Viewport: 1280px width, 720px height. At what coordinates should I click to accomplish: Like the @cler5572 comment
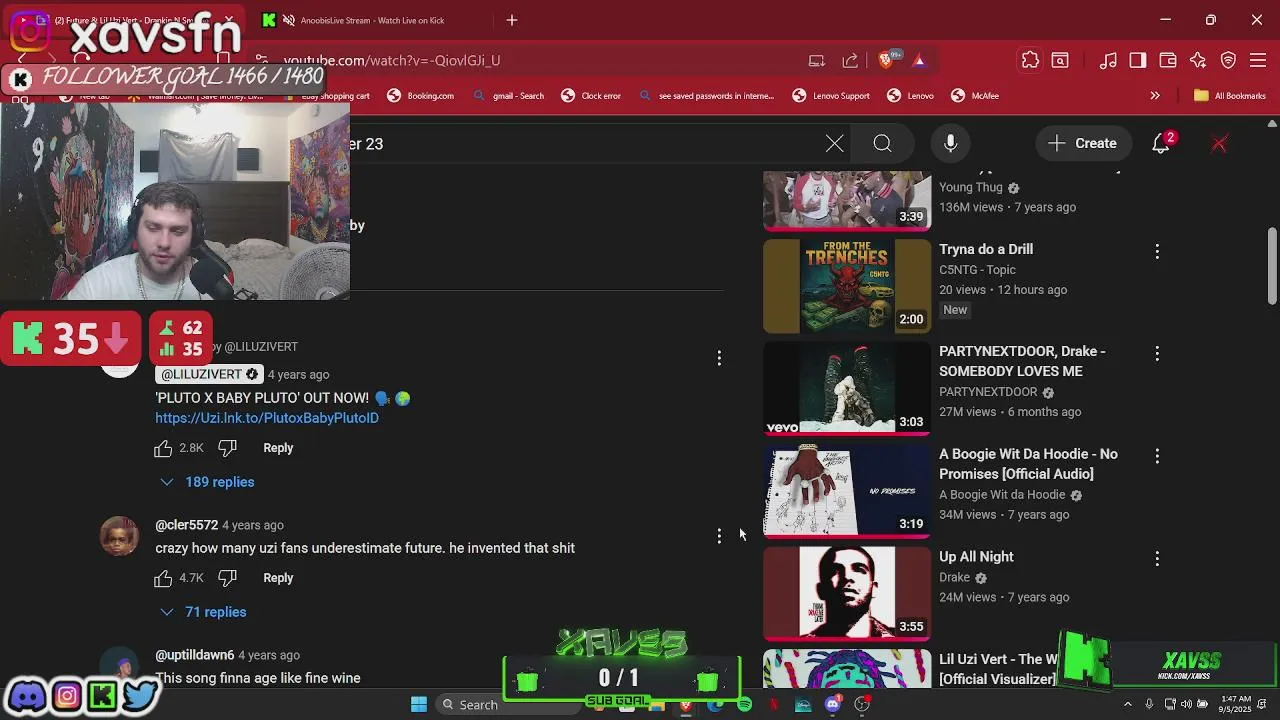(163, 578)
